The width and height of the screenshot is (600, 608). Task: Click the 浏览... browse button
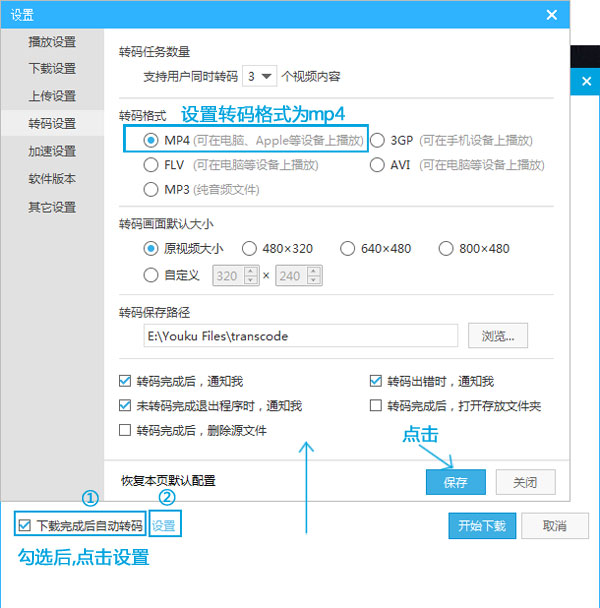click(x=498, y=336)
